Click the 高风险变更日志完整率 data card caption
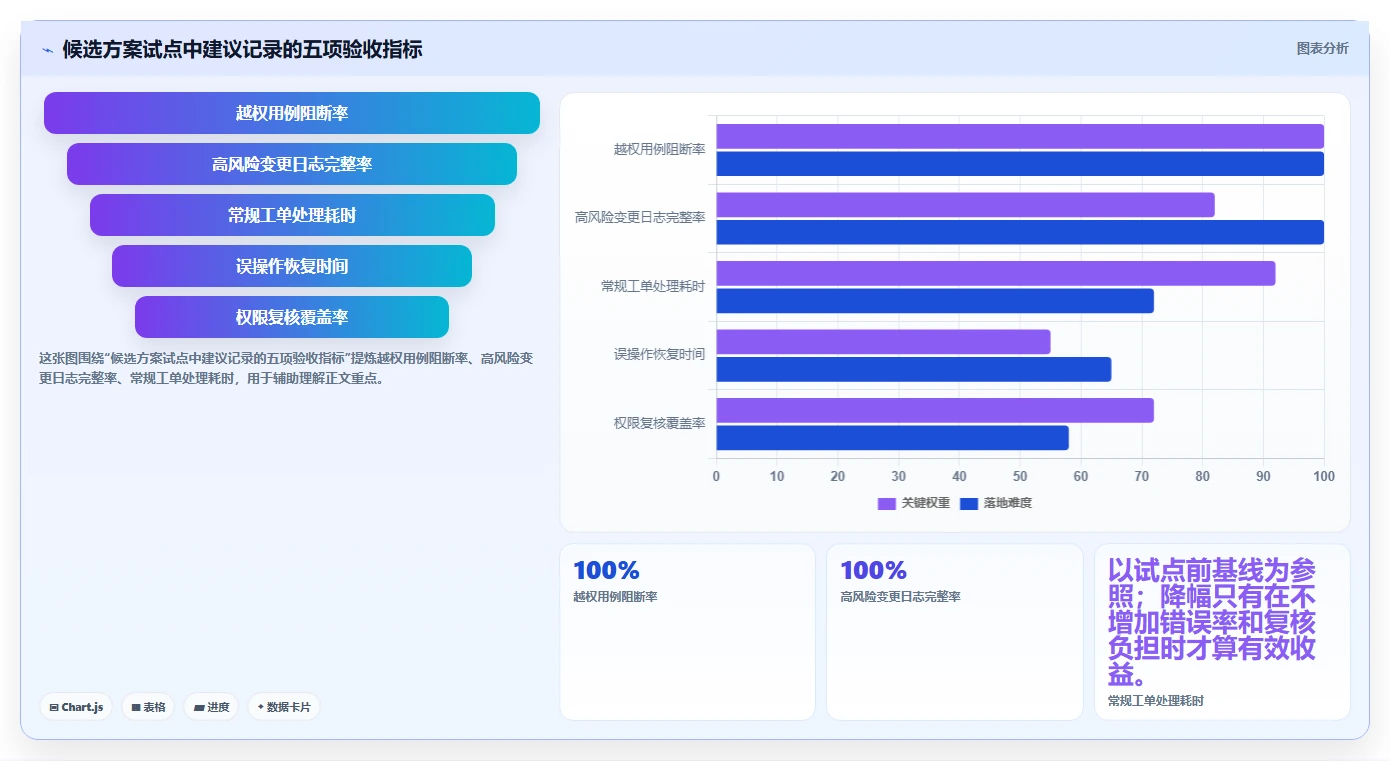The image size is (1390, 761). click(900, 597)
